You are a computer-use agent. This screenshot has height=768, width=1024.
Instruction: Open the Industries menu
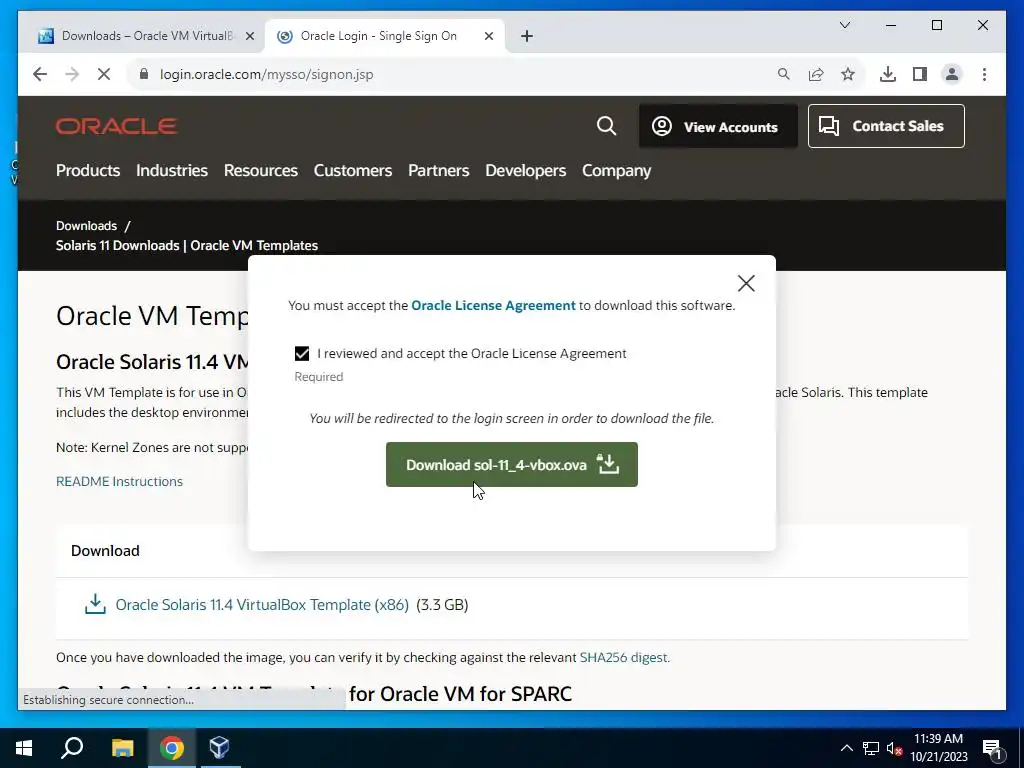(172, 170)
